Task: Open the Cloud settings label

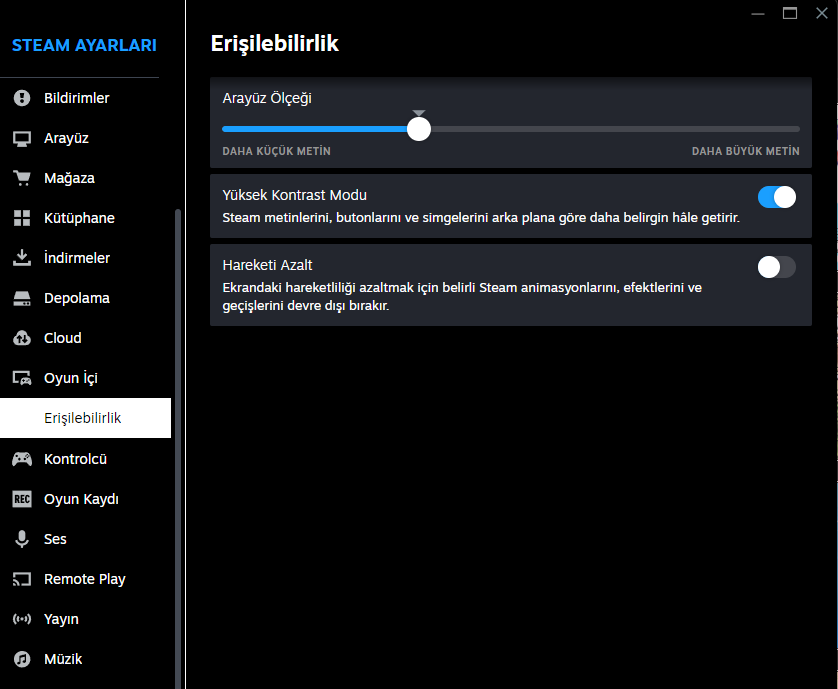Action: tap(63, 338)
